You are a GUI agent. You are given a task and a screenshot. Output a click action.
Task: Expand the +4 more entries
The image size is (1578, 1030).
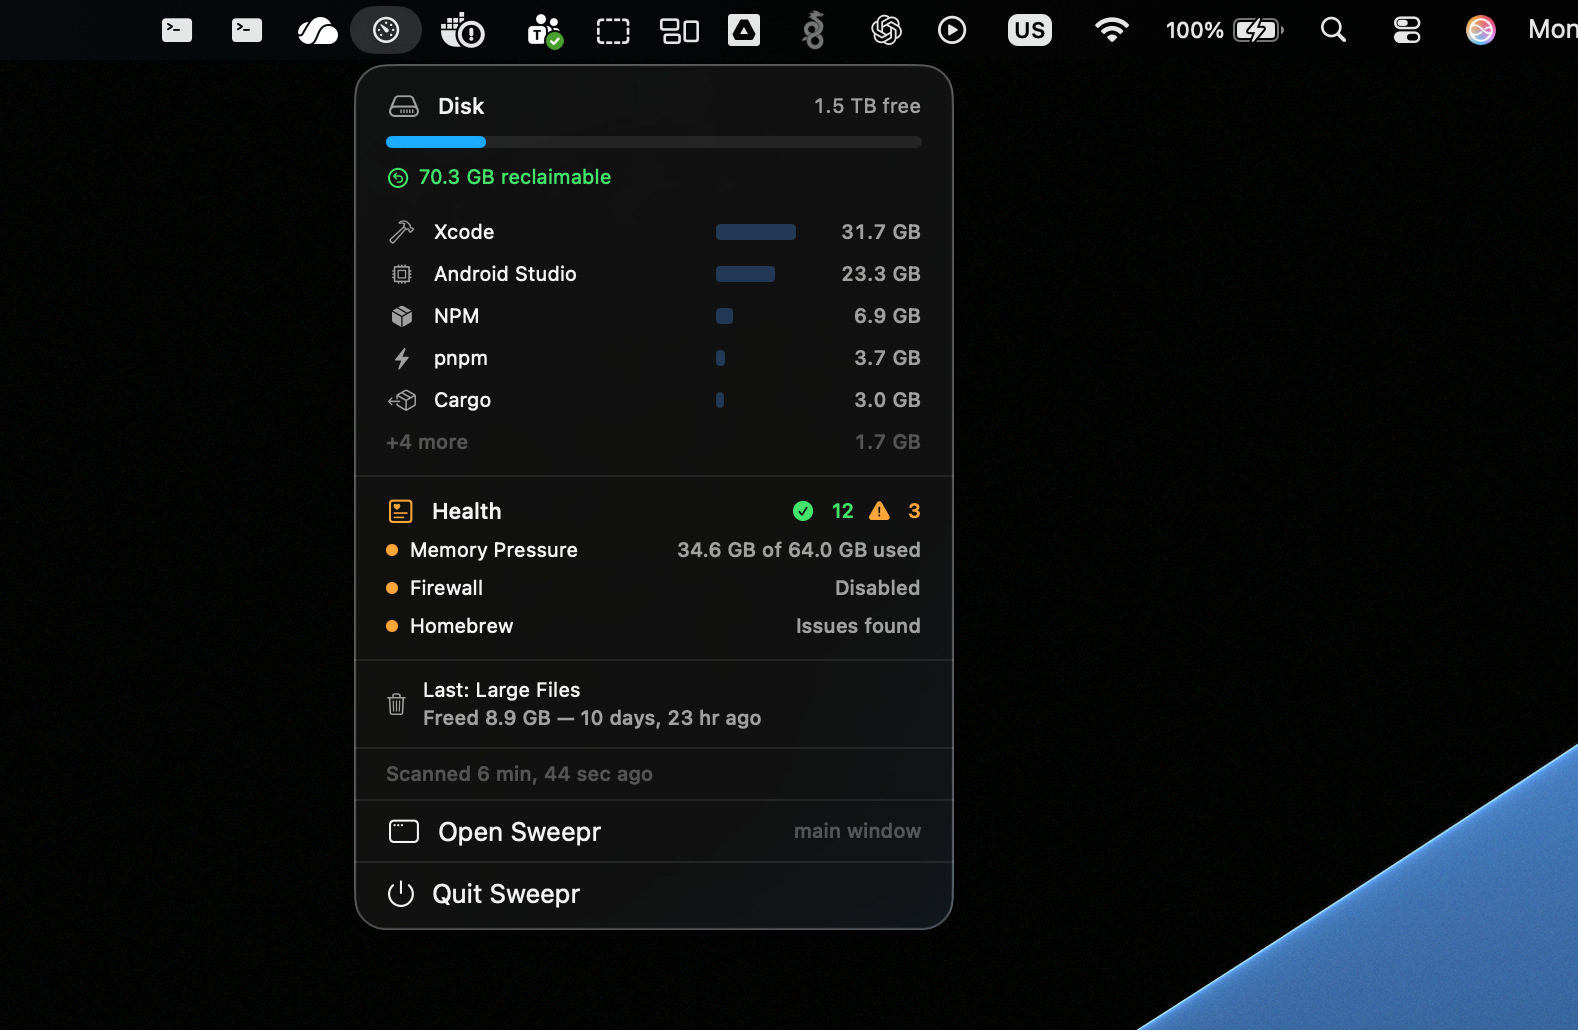427,442
